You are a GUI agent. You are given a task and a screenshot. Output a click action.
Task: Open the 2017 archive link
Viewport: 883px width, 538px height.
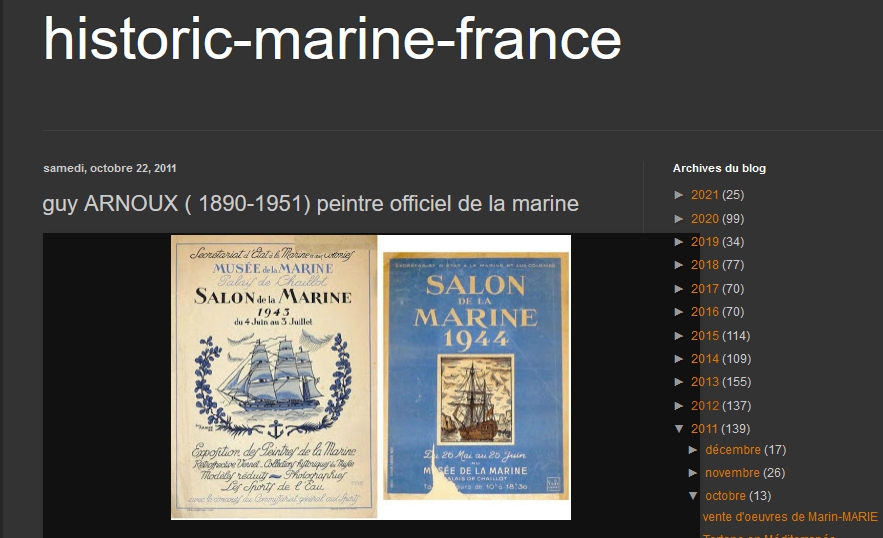(x=704, y=288)
